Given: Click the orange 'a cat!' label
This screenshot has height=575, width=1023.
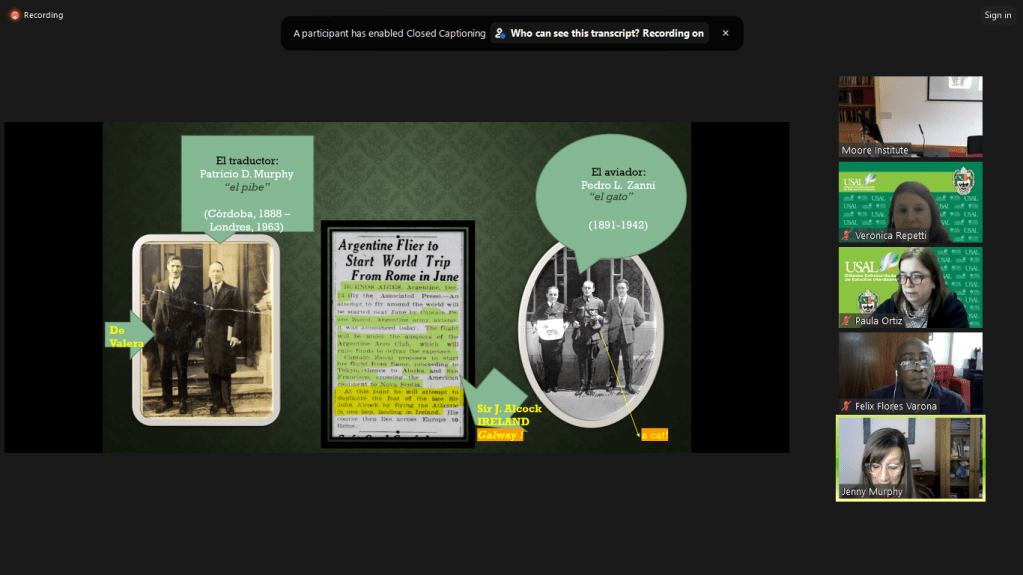Looking at the screenshot, I should coord(654,435).
